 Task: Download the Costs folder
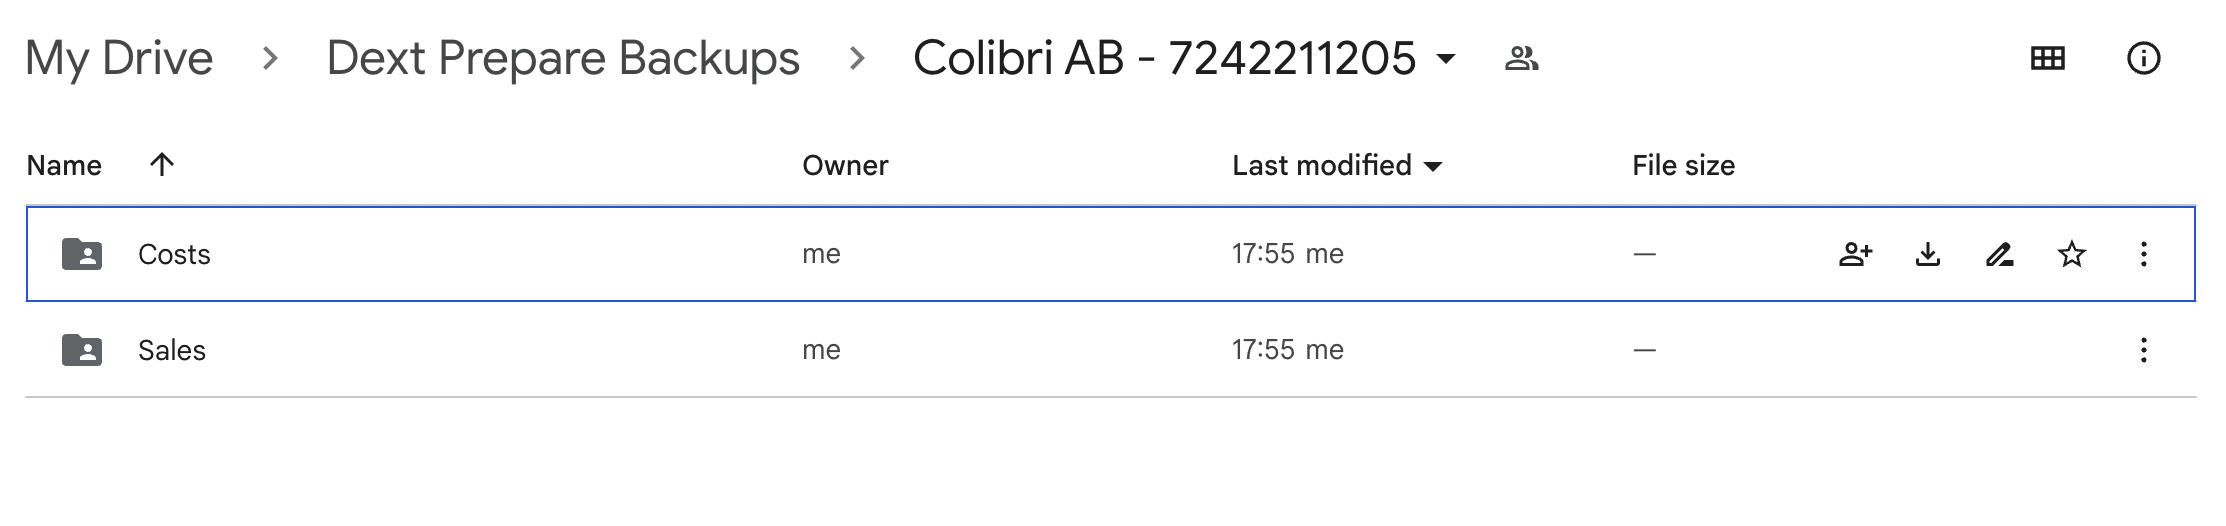pos(1928,254)
